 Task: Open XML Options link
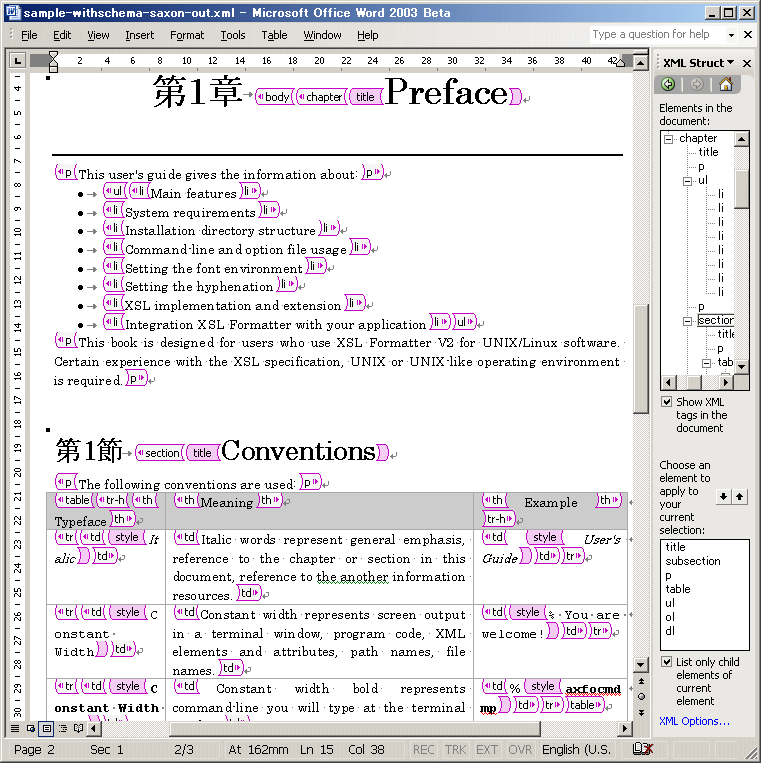[694, 721]
